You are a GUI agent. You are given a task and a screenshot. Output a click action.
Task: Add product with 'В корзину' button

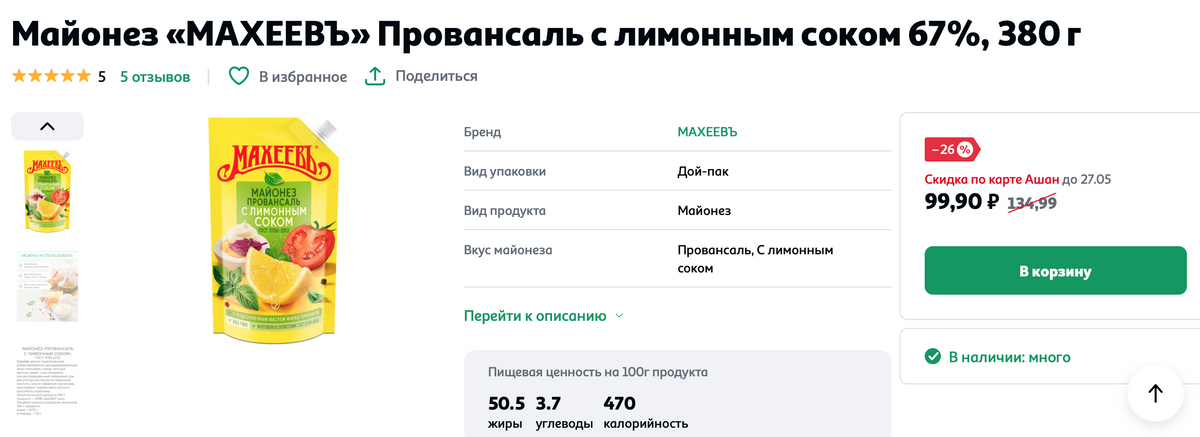point(1055,271)
